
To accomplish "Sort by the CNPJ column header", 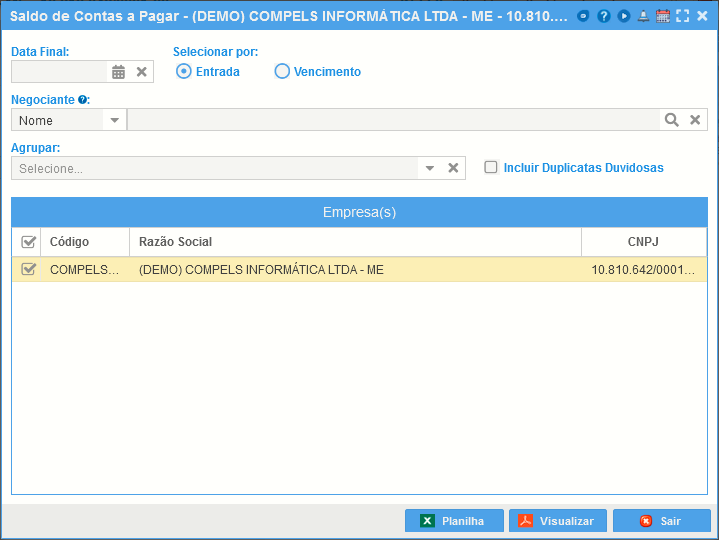I will coord(644,242).
